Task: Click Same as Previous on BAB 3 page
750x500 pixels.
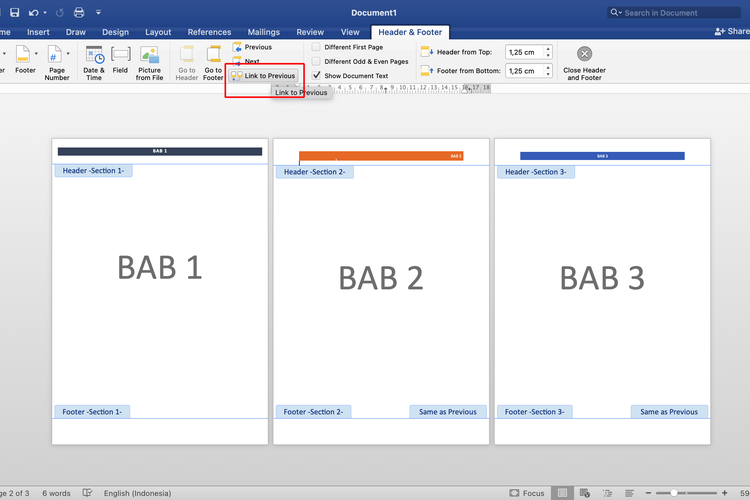Action: 669,411
